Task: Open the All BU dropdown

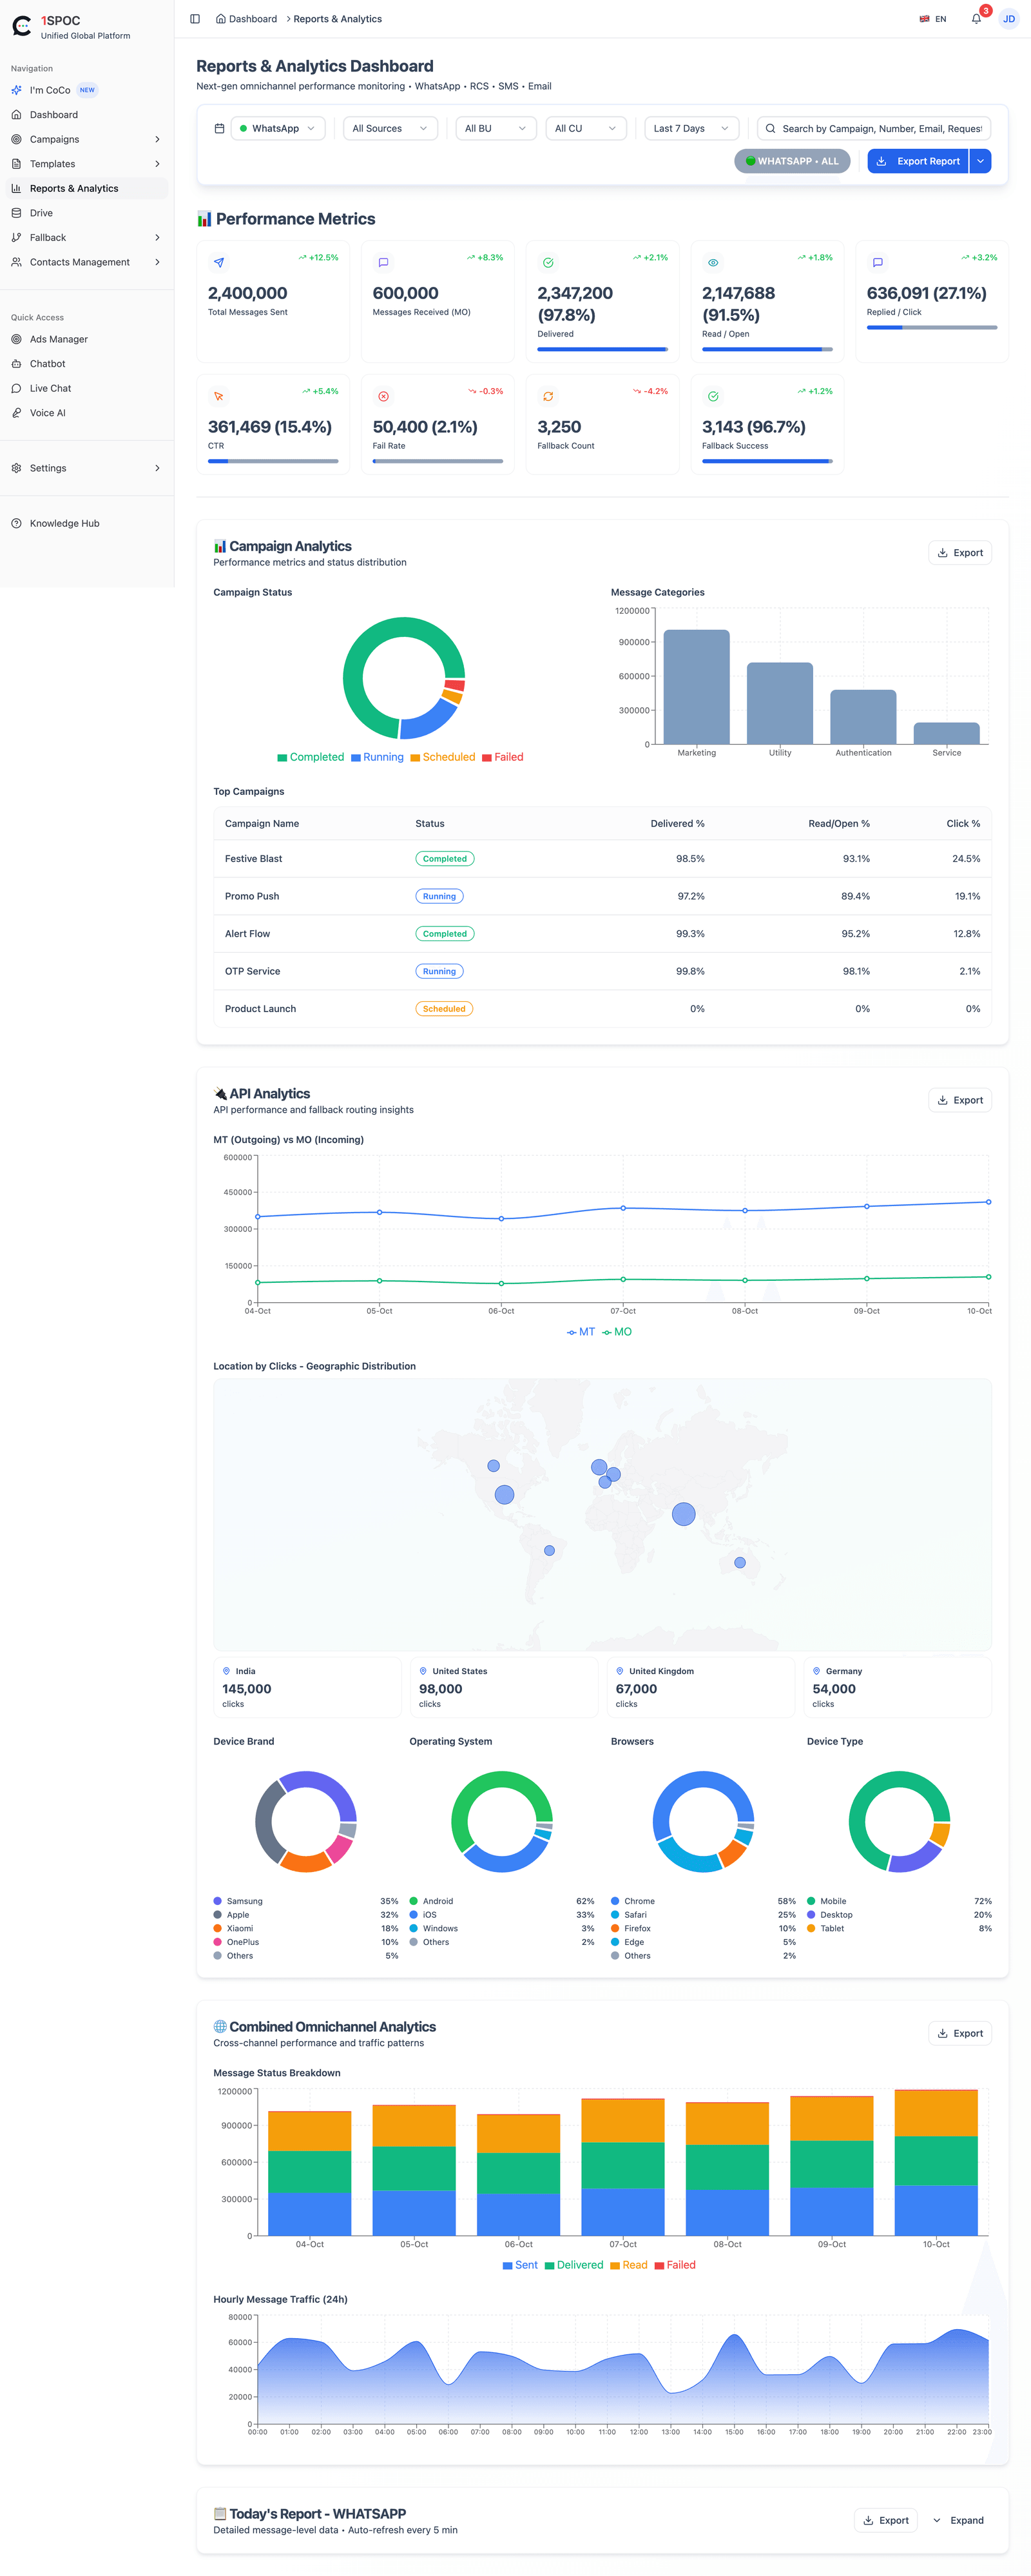Action: tap(496, 128)
